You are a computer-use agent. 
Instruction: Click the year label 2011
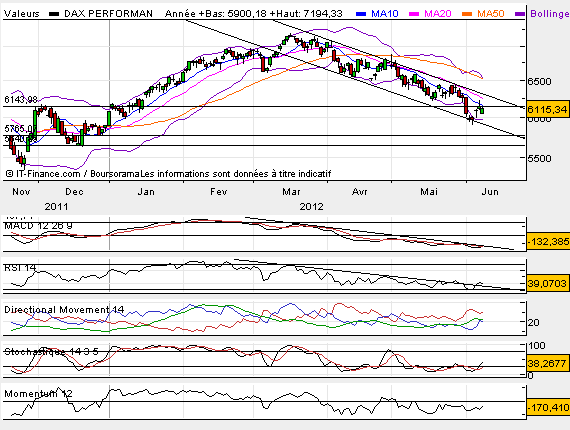tap(56, 206)
